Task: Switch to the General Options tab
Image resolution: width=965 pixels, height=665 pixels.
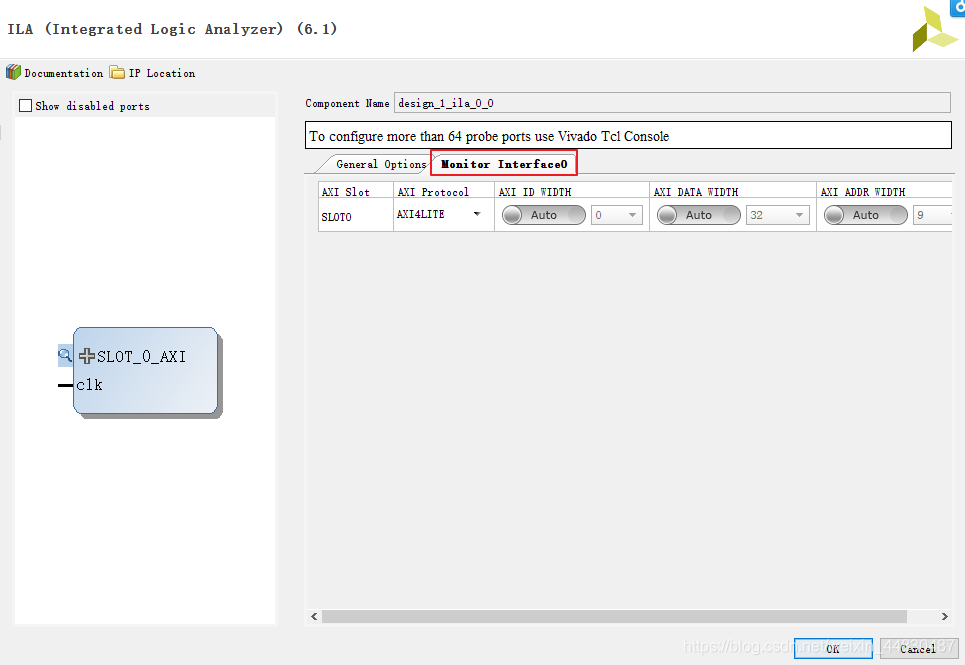Action: point(381,164)
